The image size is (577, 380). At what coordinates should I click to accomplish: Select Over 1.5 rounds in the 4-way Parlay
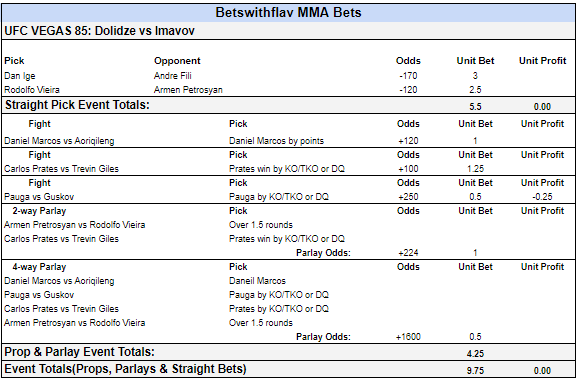point(261,323)
